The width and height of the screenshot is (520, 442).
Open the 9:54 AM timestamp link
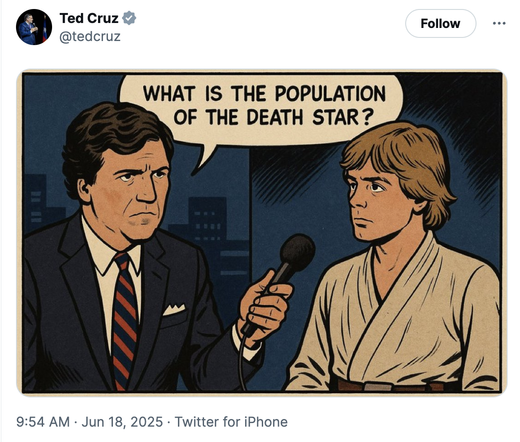[x=43, y=422]
